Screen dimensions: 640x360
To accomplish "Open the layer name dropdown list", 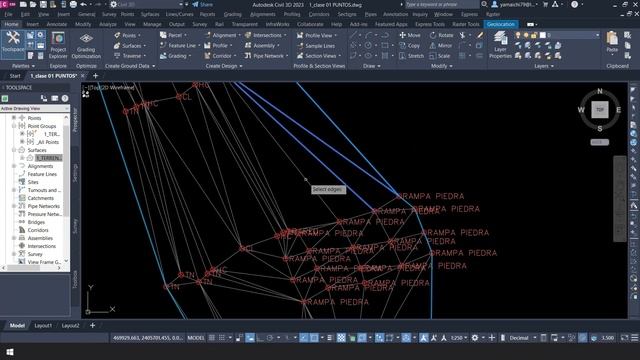I will [597, 36].
